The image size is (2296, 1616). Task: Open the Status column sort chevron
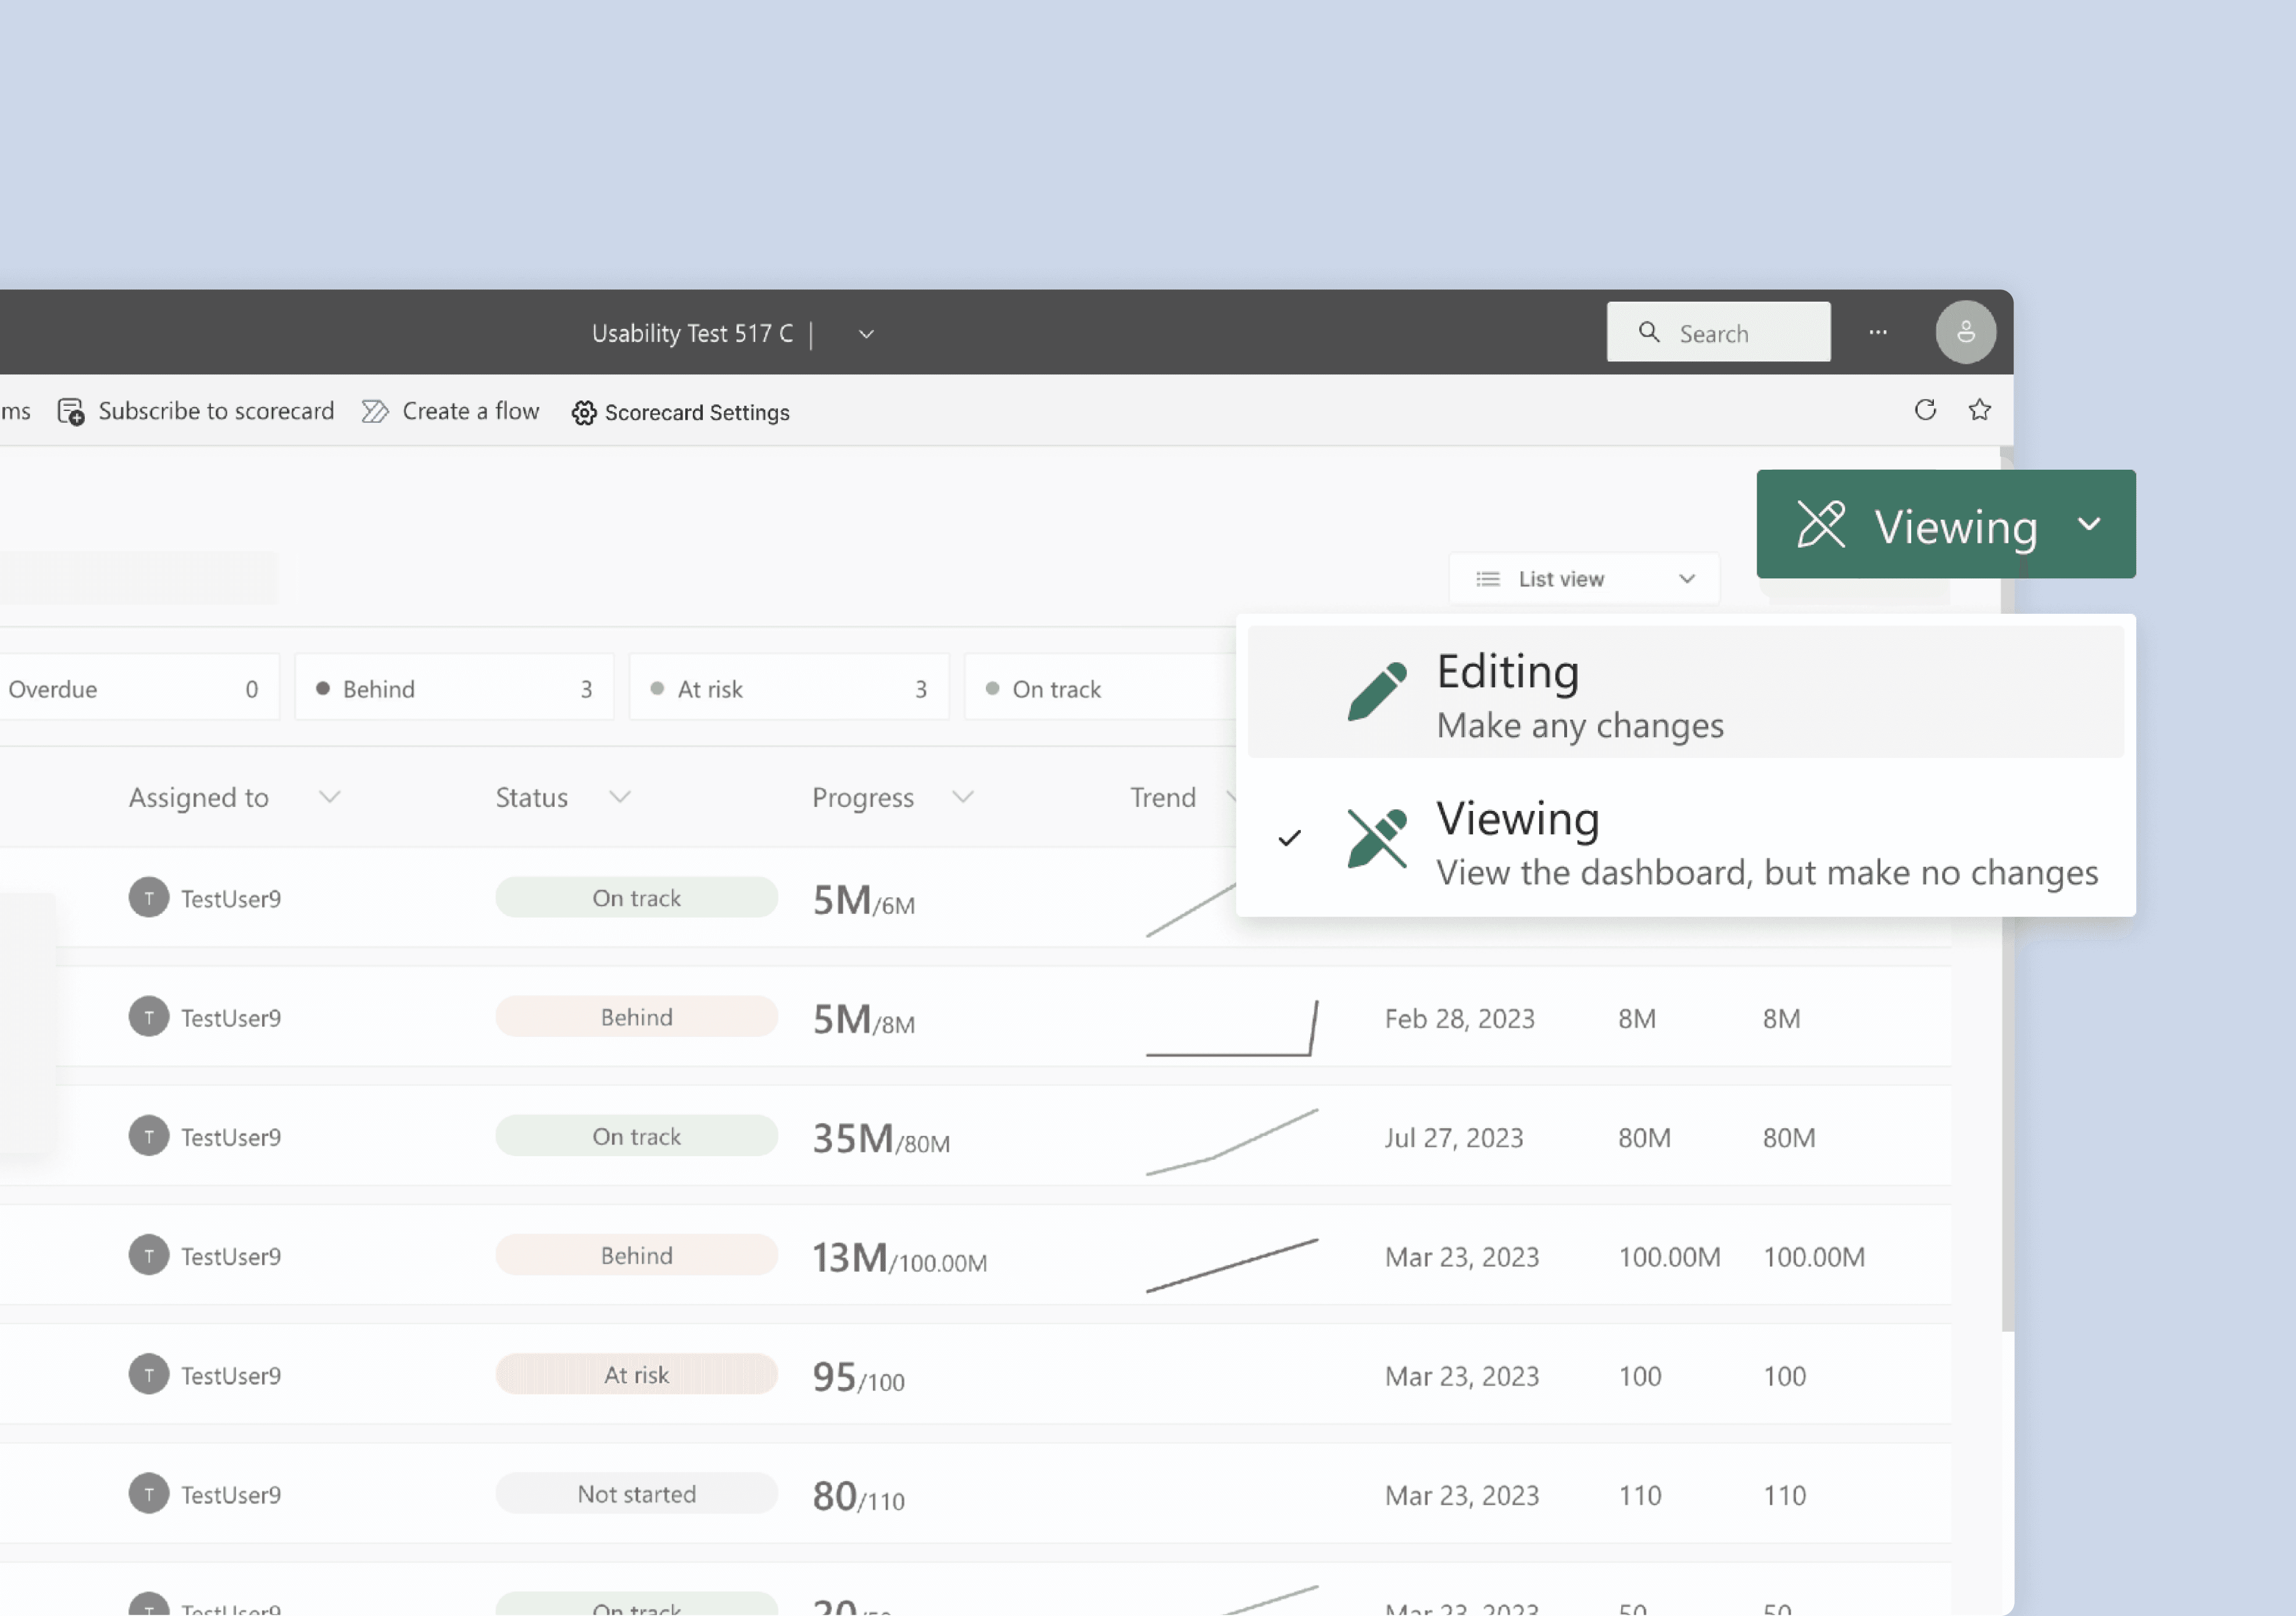pos(620,797)
